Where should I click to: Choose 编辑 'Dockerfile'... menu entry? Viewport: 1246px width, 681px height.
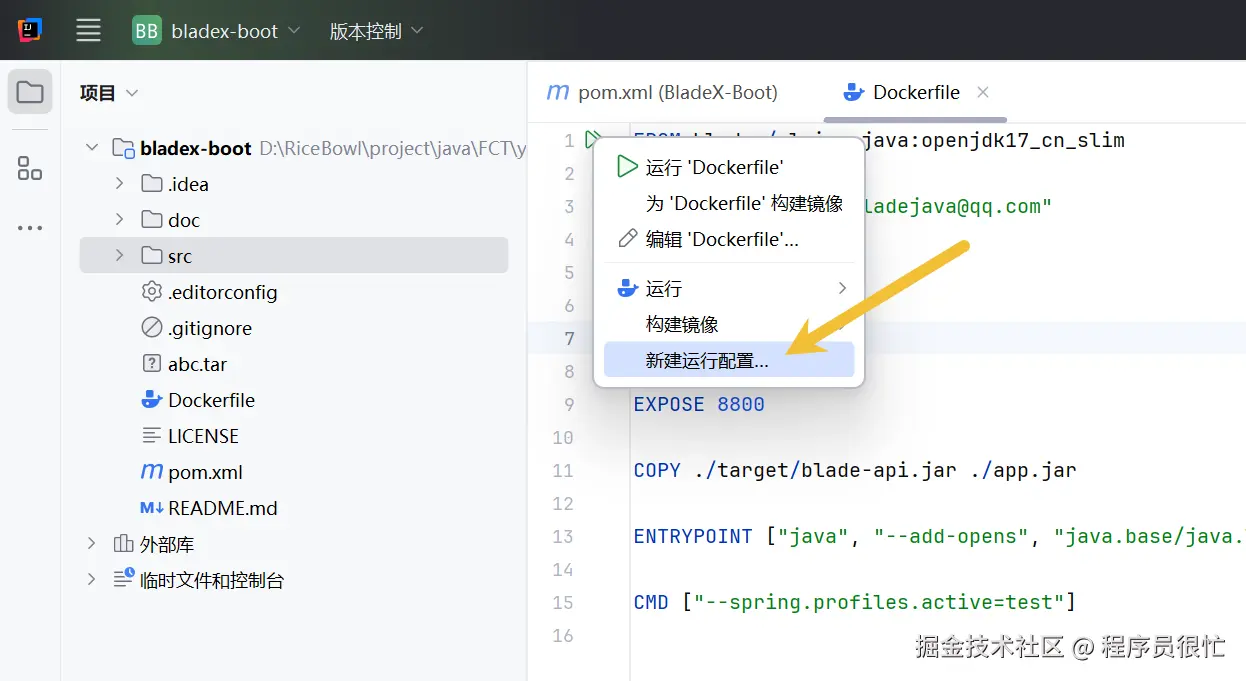[x=729, y=239]
